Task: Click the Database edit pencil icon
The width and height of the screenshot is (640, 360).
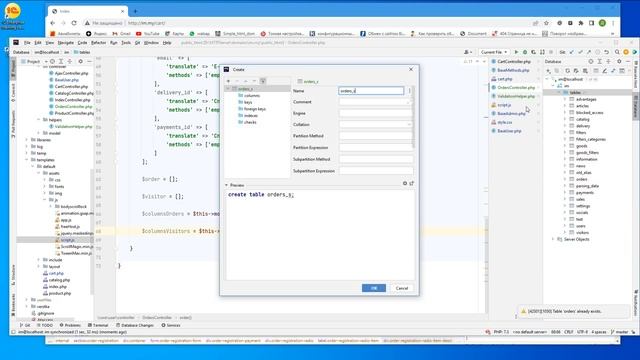Action: [x=604, y=71]
